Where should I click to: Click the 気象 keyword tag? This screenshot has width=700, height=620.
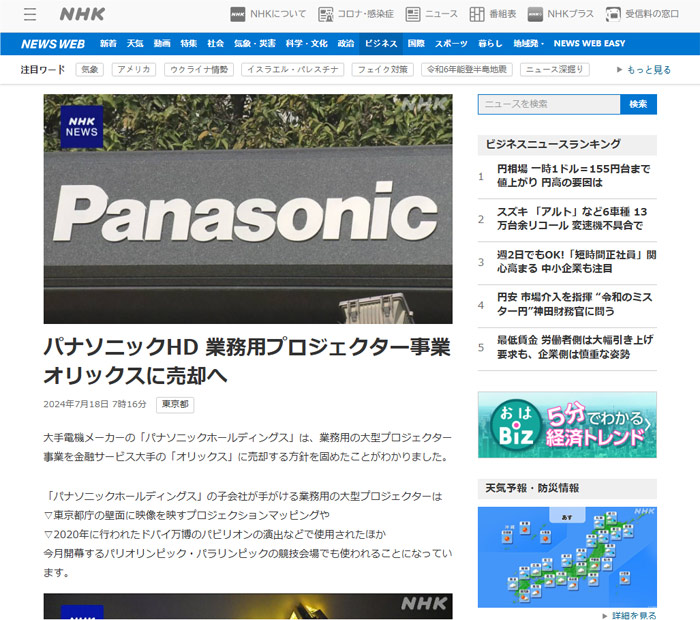(x=90, y=70)
